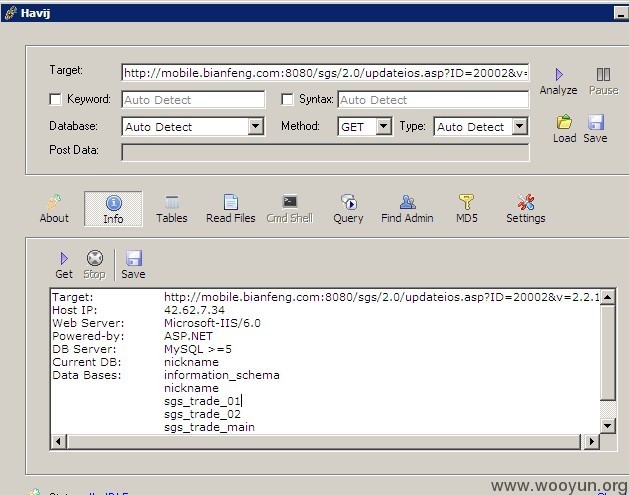629x495 pixels.
Task: Click the Keyword Auto Detect field
Action: (193, 99)
